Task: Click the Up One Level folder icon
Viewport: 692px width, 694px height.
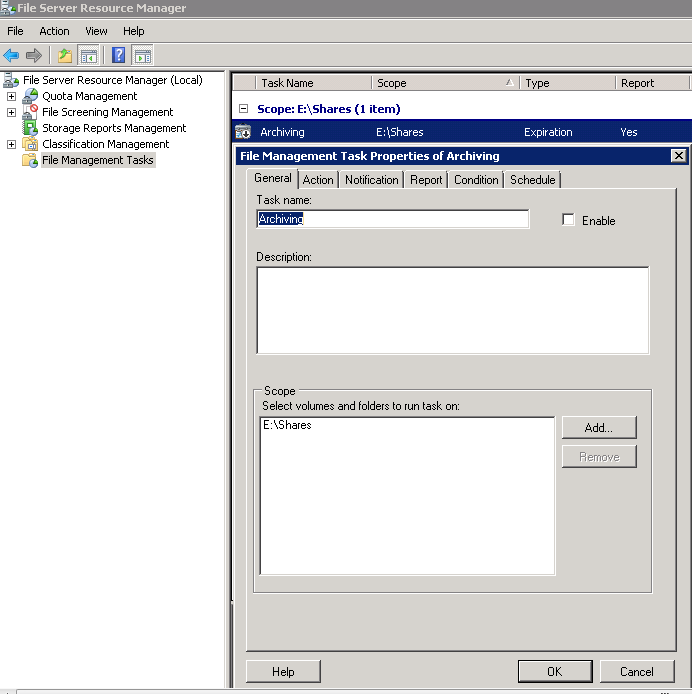Action: pos(64,55)
